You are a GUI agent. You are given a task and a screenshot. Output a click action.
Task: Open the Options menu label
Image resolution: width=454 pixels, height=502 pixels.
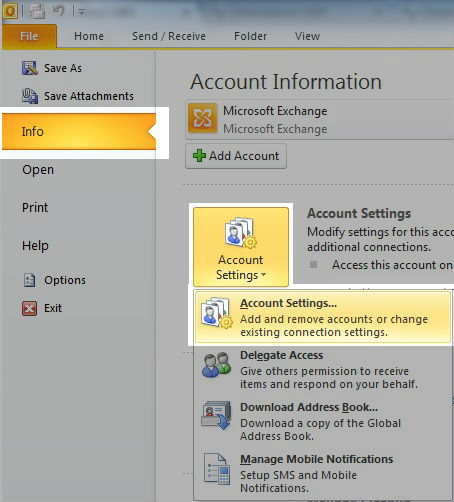[65, 280]
